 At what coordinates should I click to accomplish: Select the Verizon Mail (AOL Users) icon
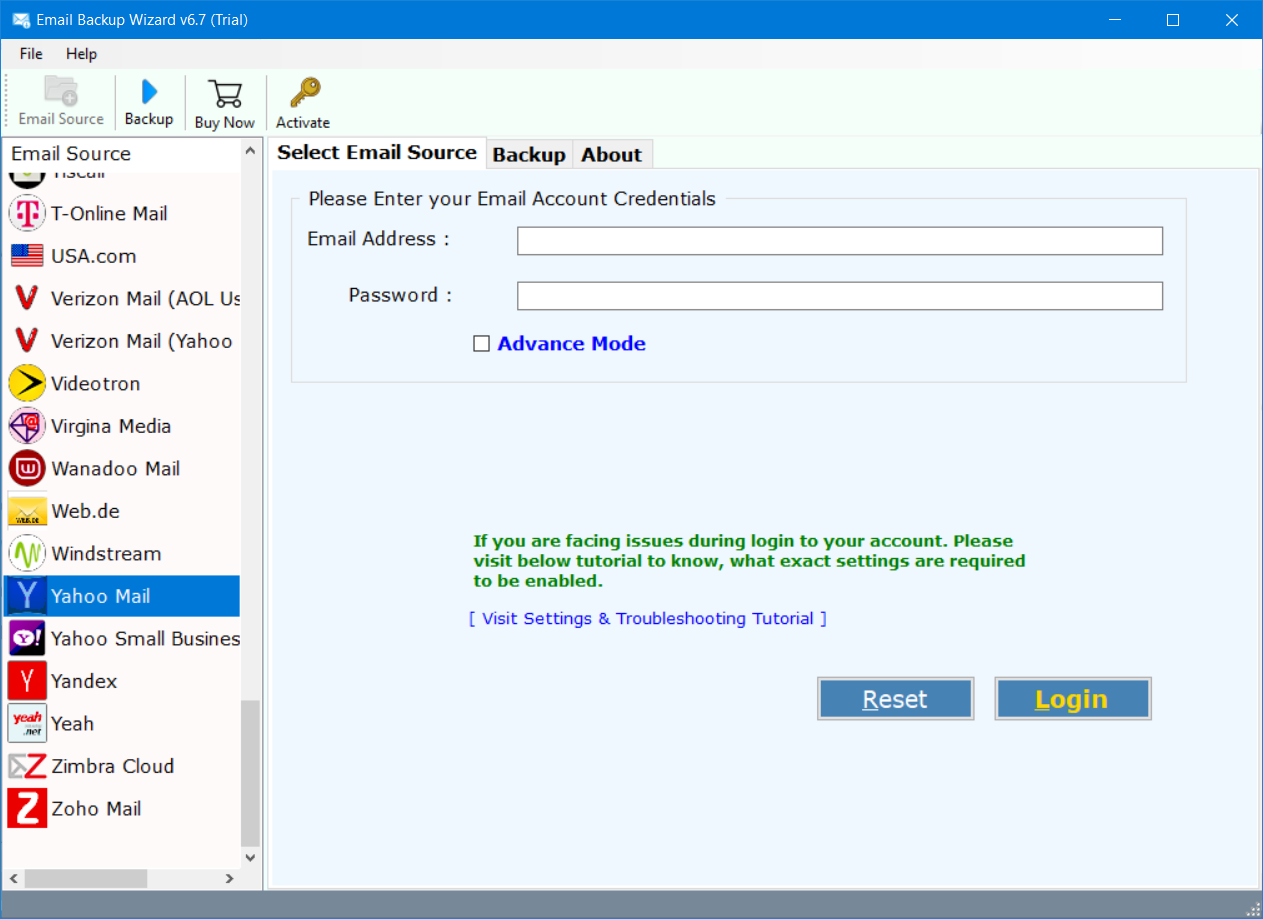(x=27, y=298)
